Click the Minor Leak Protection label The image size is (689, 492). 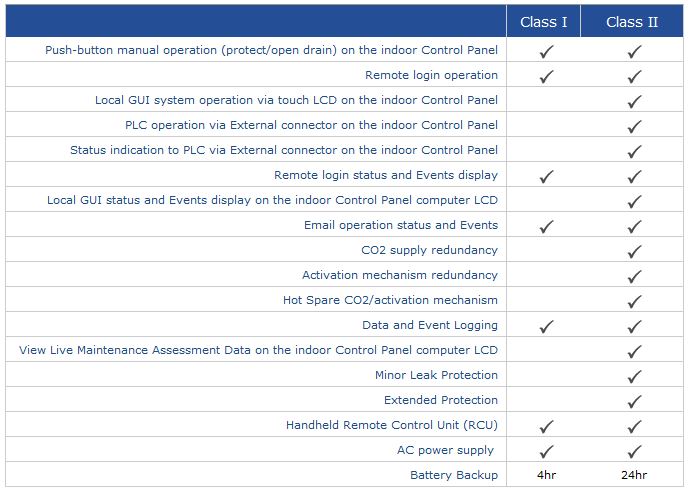(436, 375)
